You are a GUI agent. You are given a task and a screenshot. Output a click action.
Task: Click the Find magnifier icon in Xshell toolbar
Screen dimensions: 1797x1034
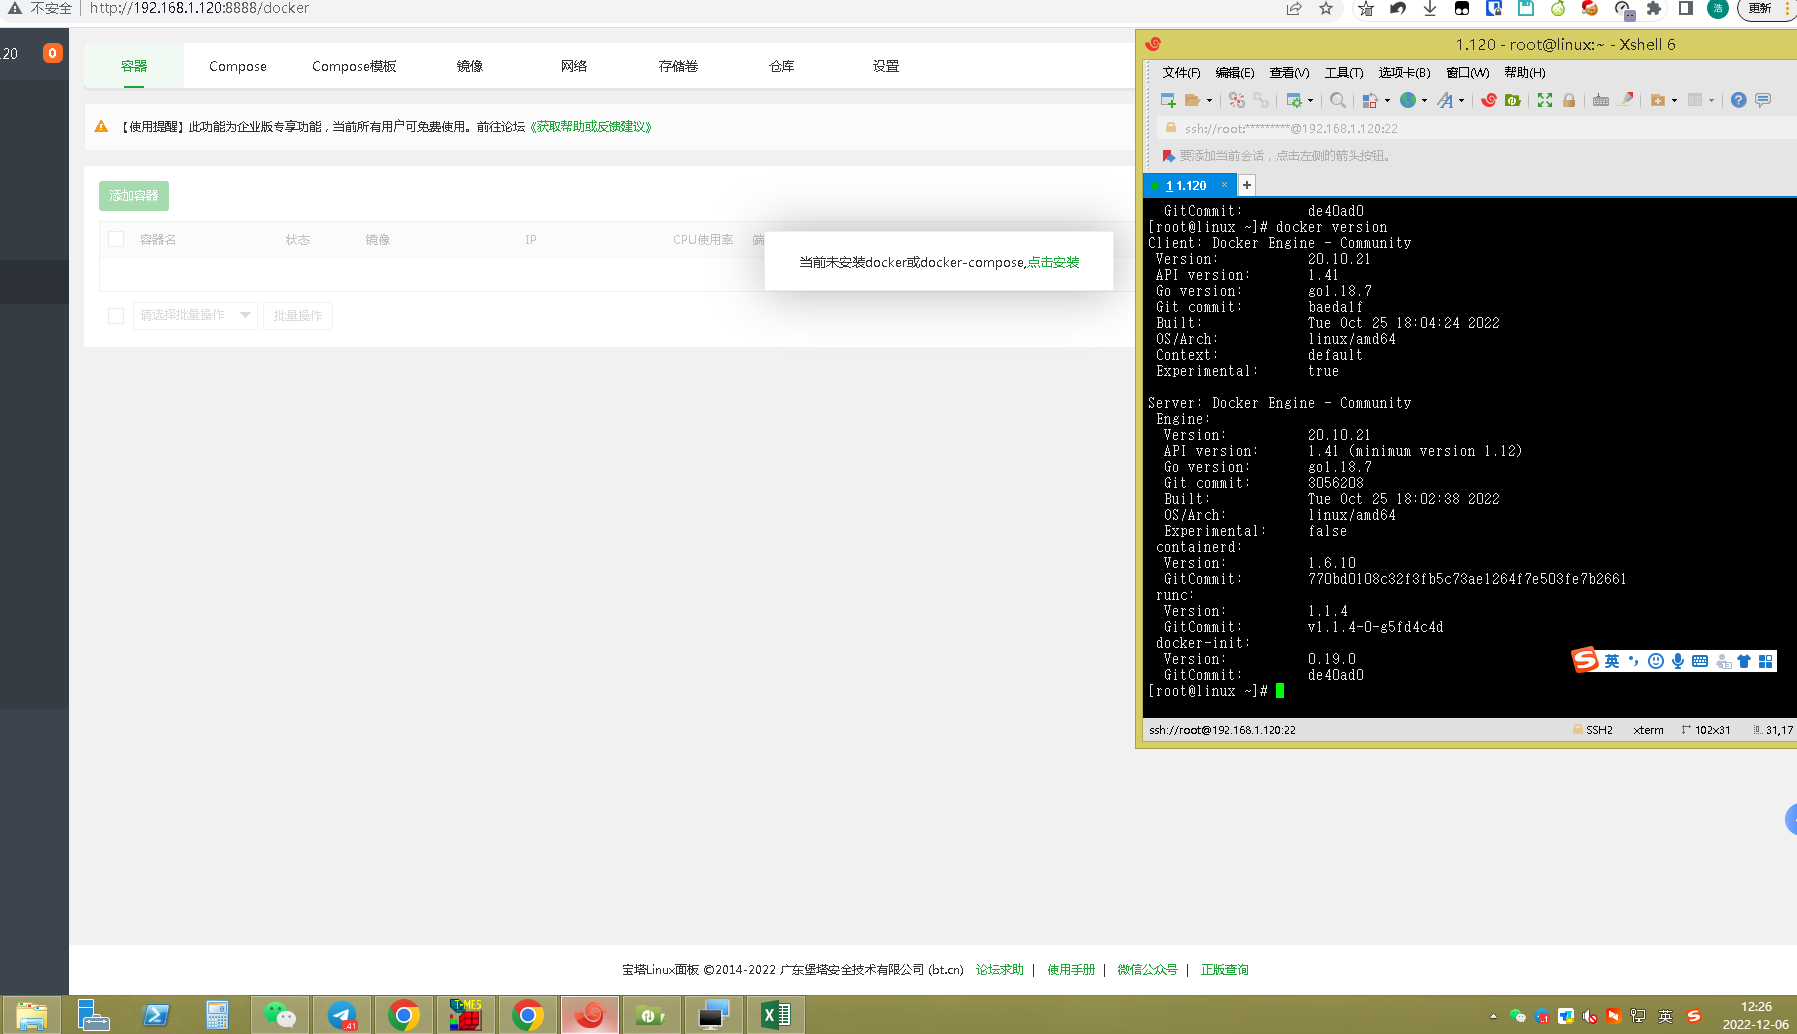(1338, 100)
